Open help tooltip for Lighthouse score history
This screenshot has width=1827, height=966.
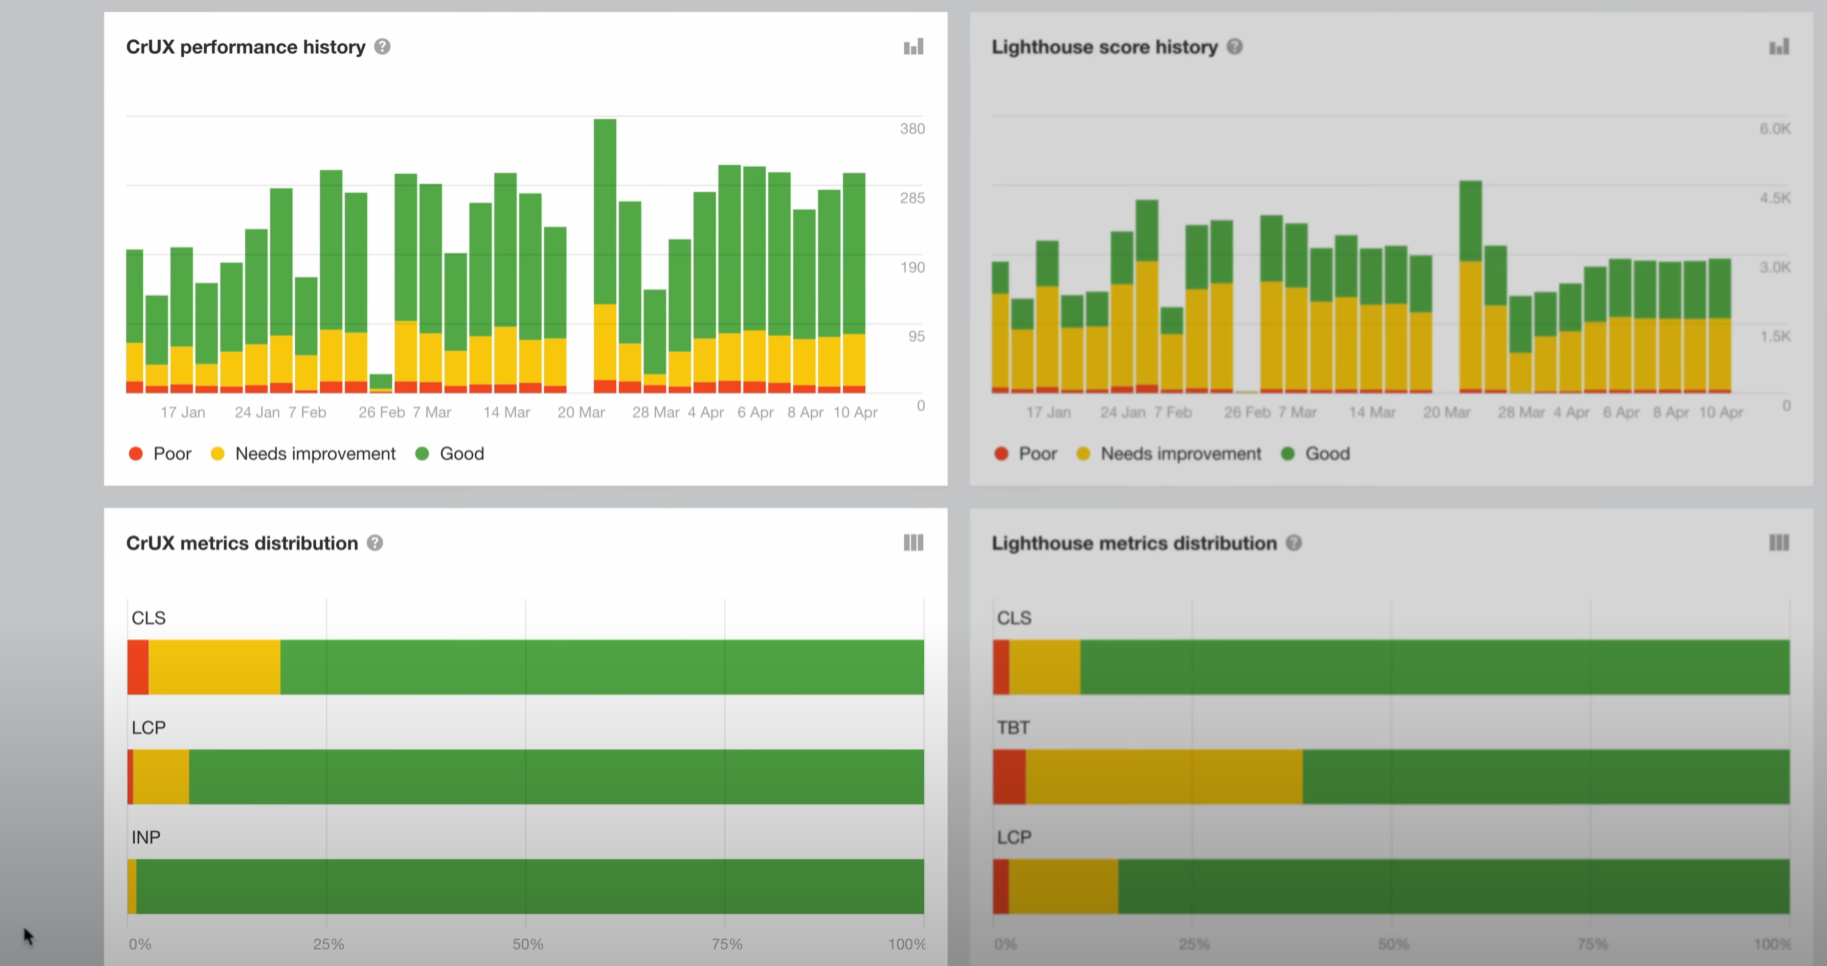coord(1235,47)
